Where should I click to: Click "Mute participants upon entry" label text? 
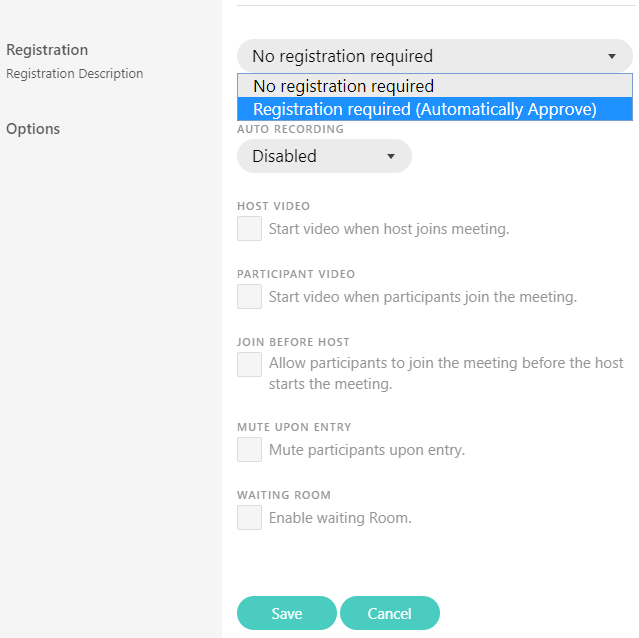point(367,450)
